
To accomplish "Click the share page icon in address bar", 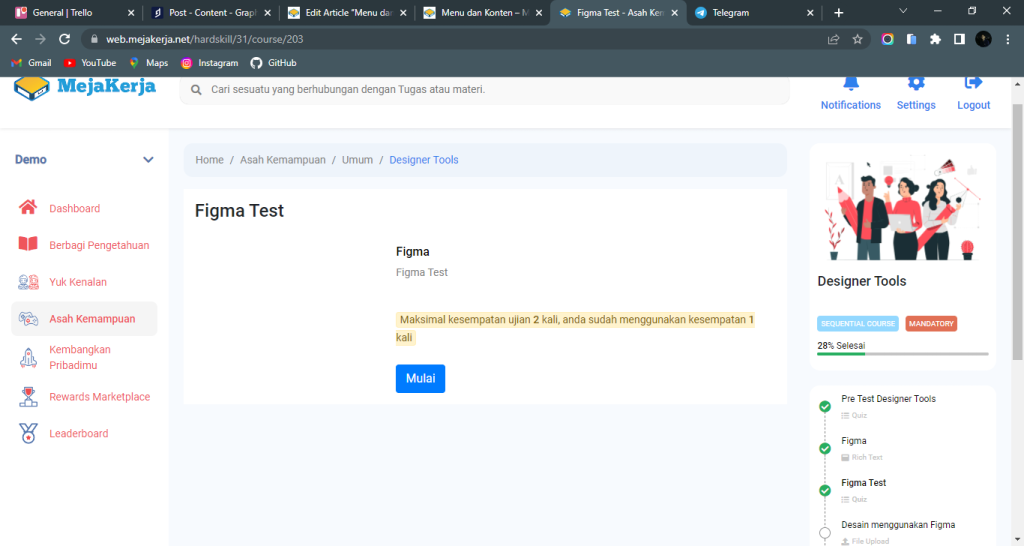I will click(833, 39).
